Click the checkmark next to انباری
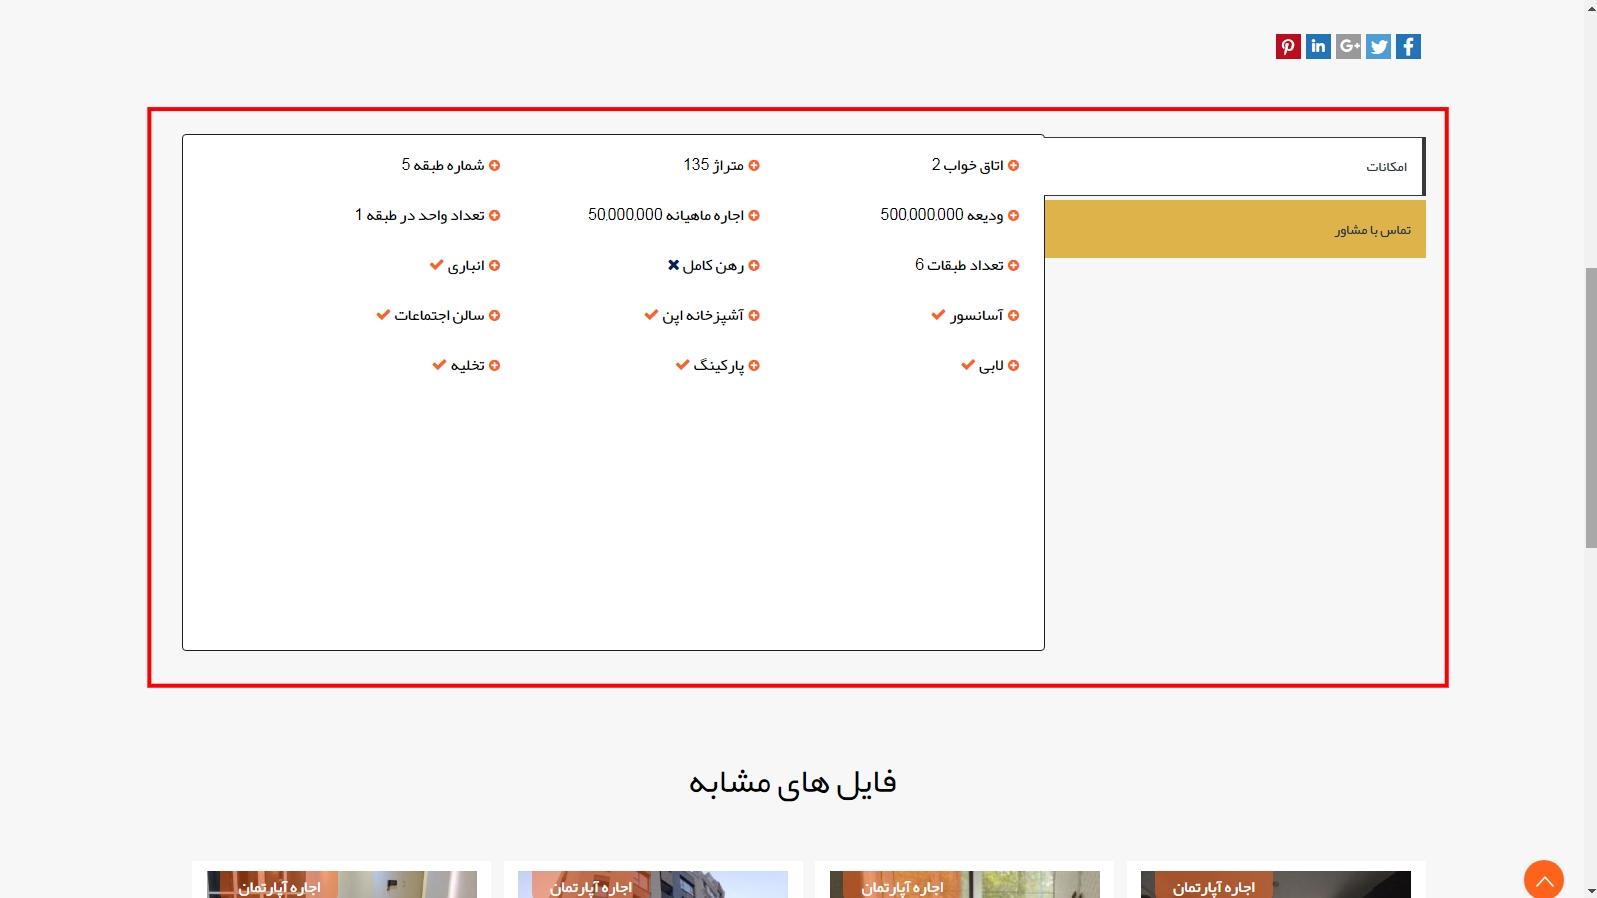This screenshot has height=898, width=1597. coord(436,265)
